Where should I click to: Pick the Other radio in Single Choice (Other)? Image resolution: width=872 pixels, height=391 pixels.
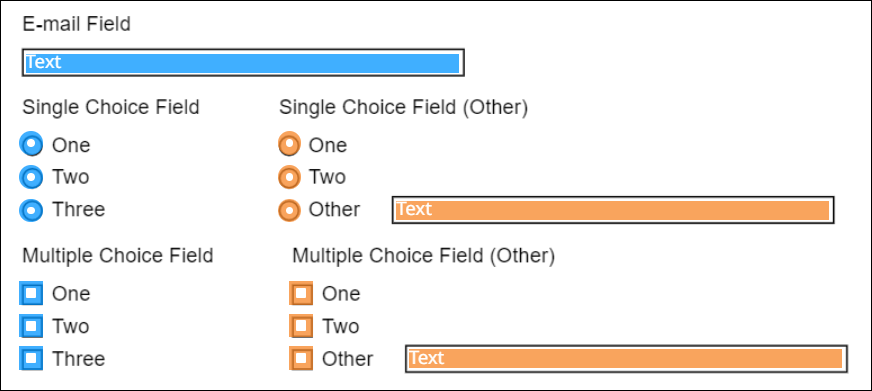pos(289,210)
